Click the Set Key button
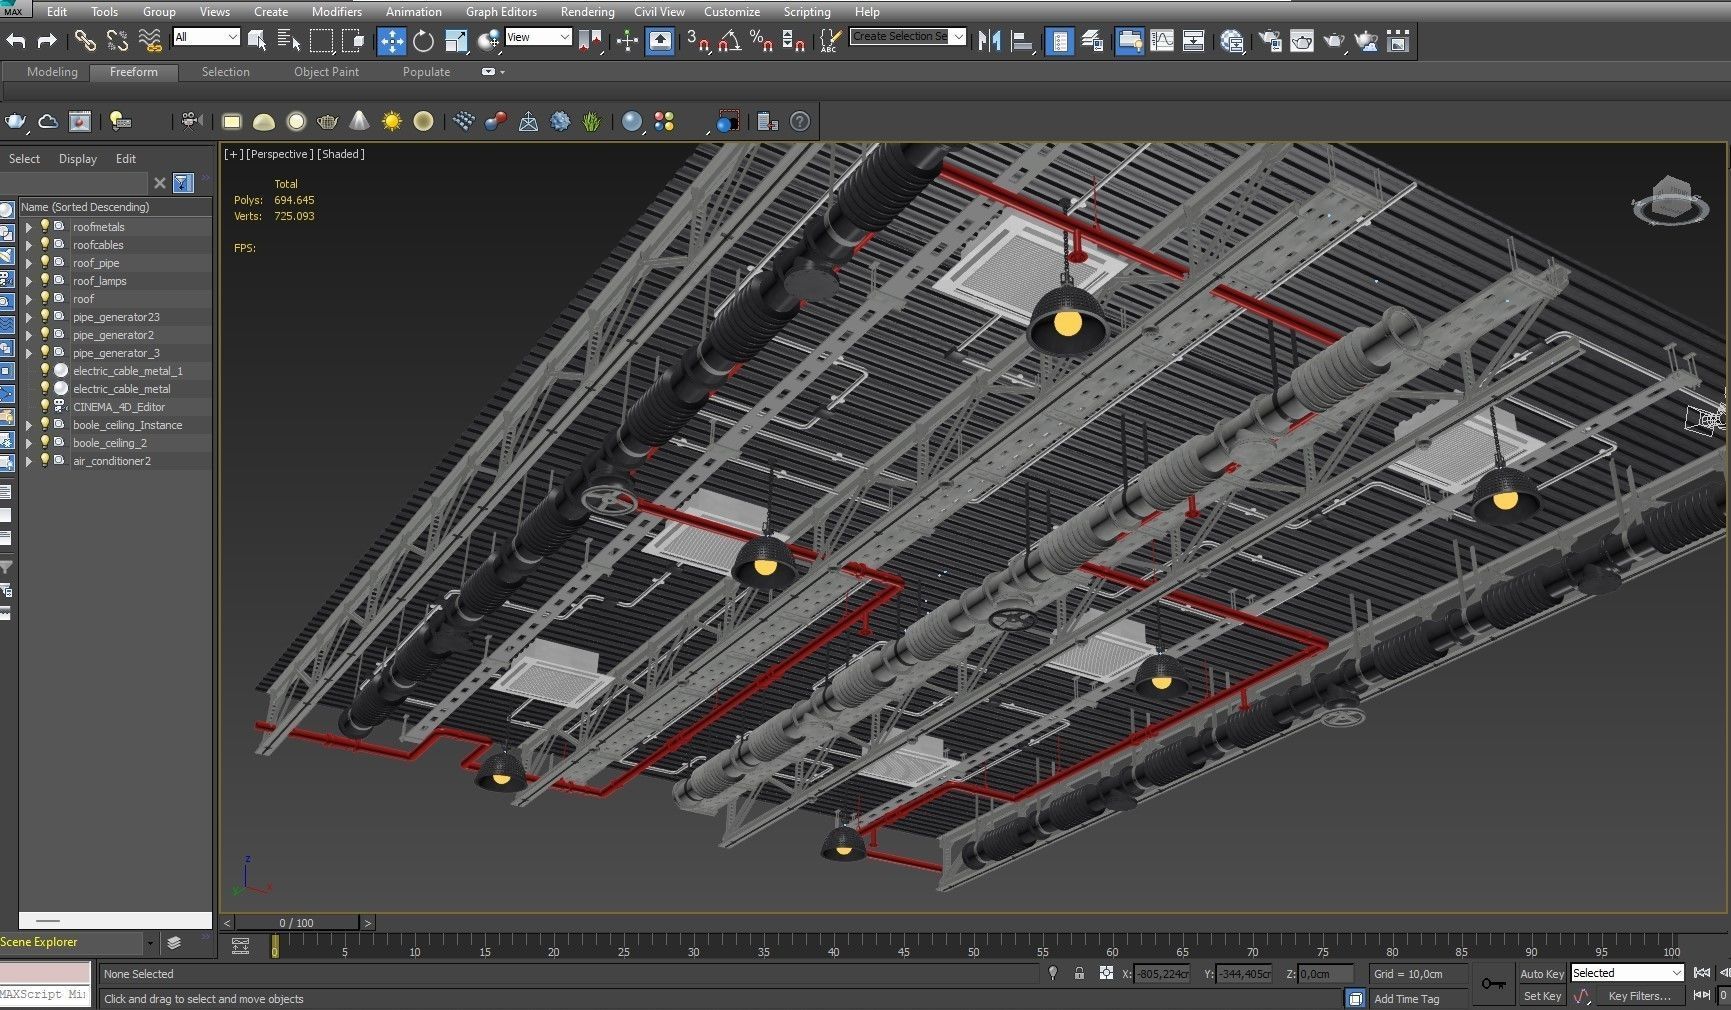 point(1541,996)
